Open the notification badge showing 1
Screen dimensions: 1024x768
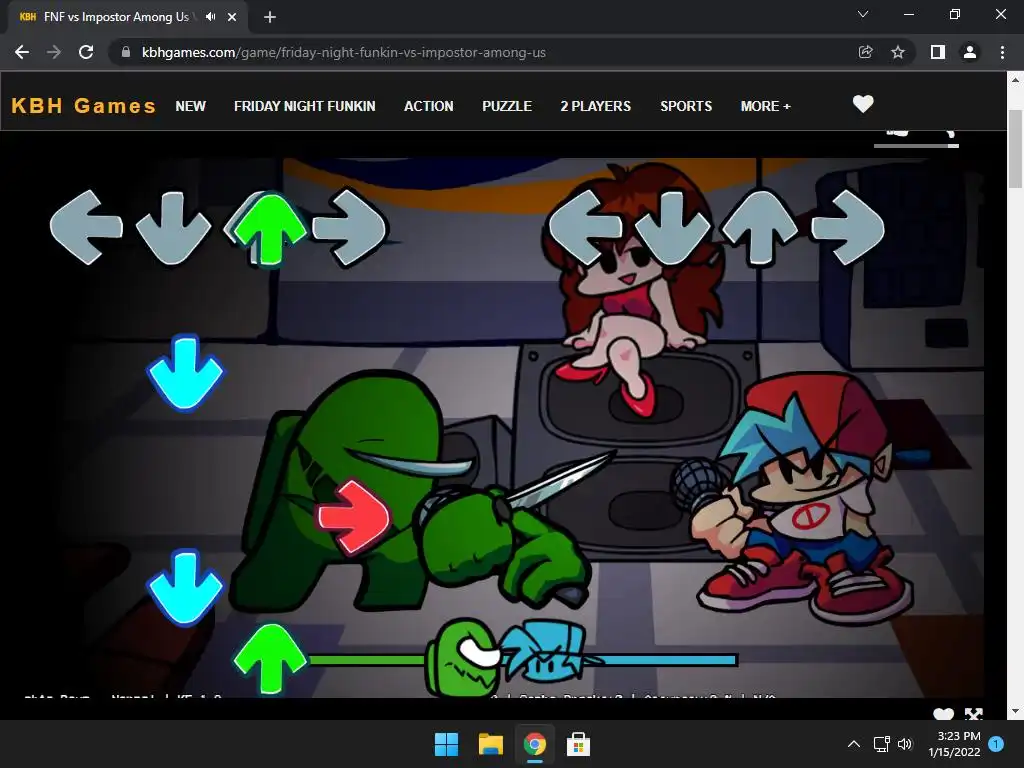point(996,744)
